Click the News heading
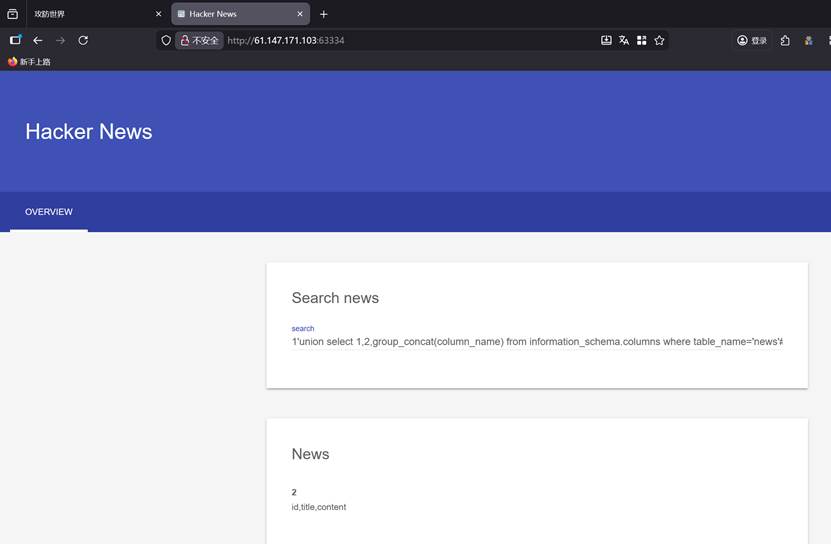 click(x=310, y=454)
